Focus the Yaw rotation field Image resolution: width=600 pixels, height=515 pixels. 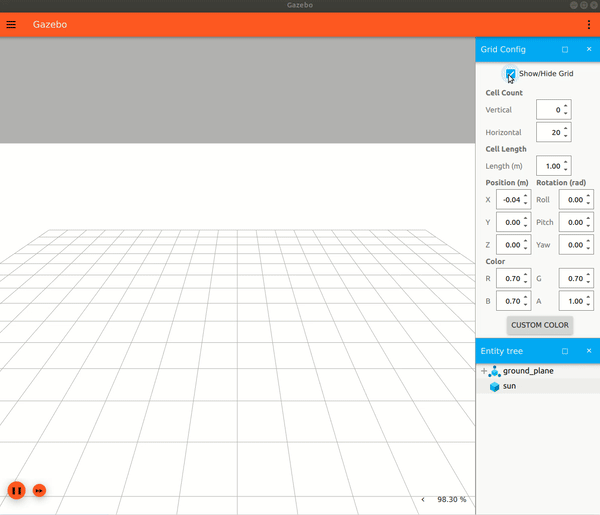tap(576, 245)
